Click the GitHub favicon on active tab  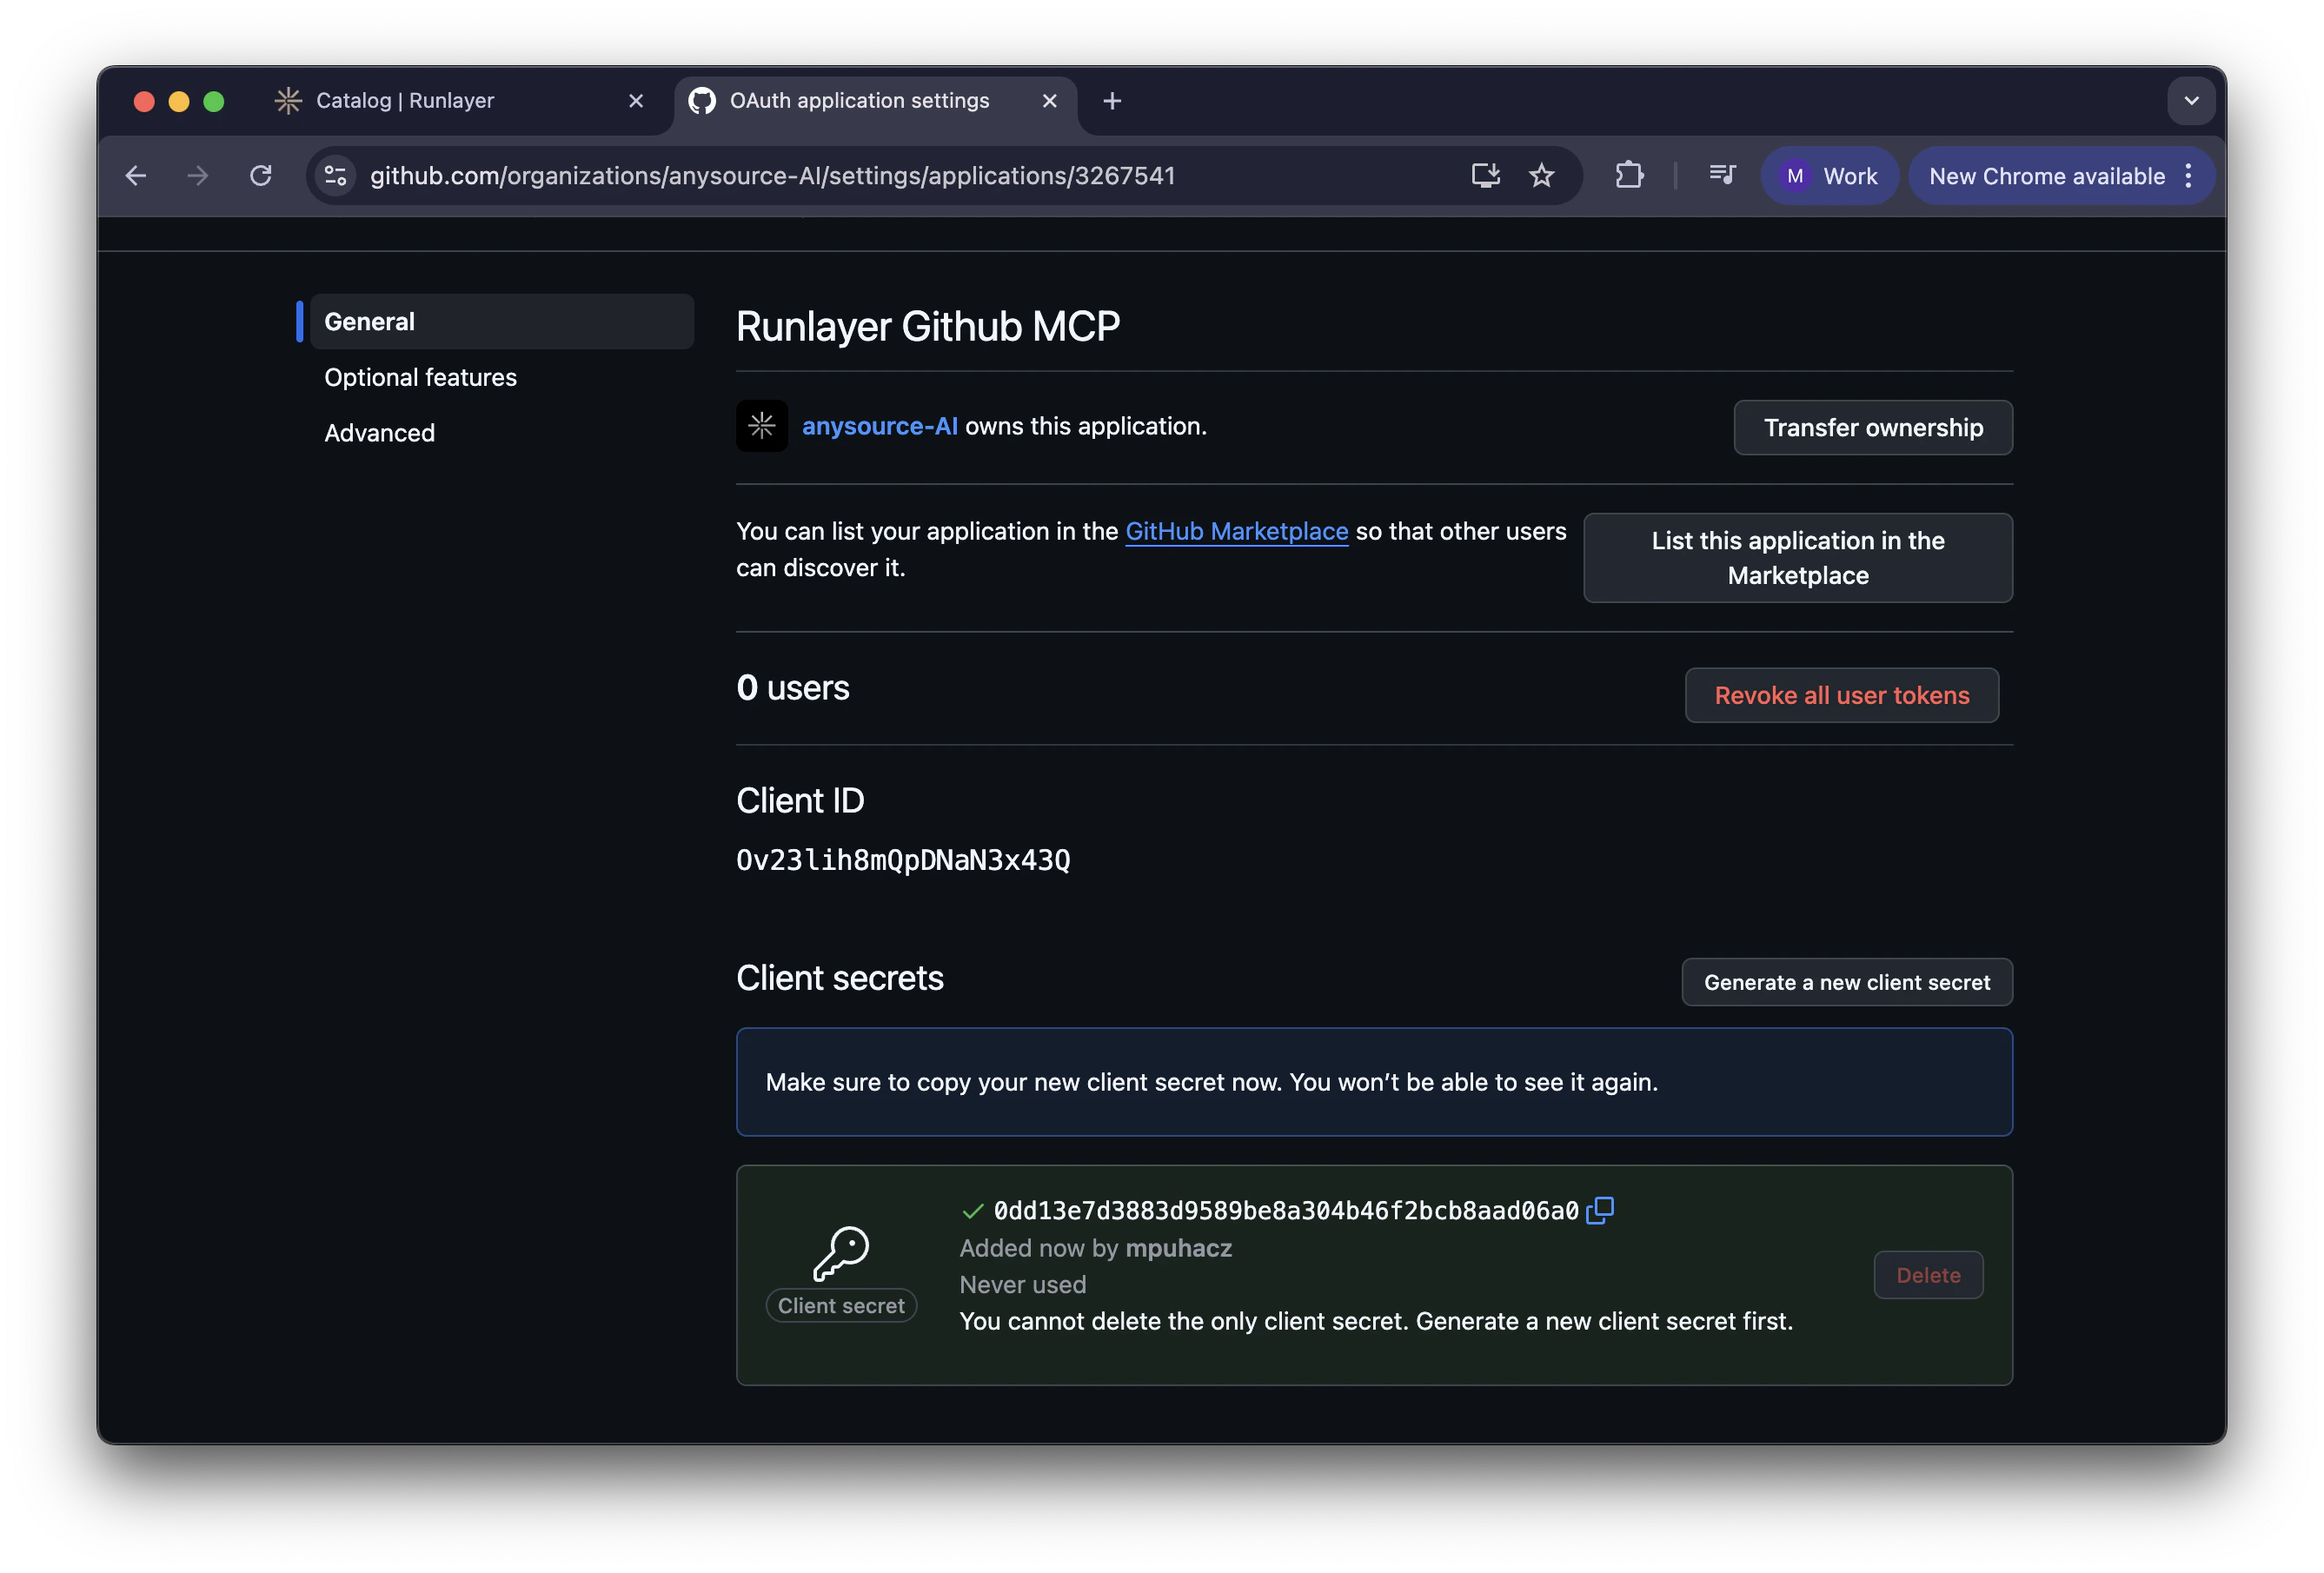click(702, 101)
